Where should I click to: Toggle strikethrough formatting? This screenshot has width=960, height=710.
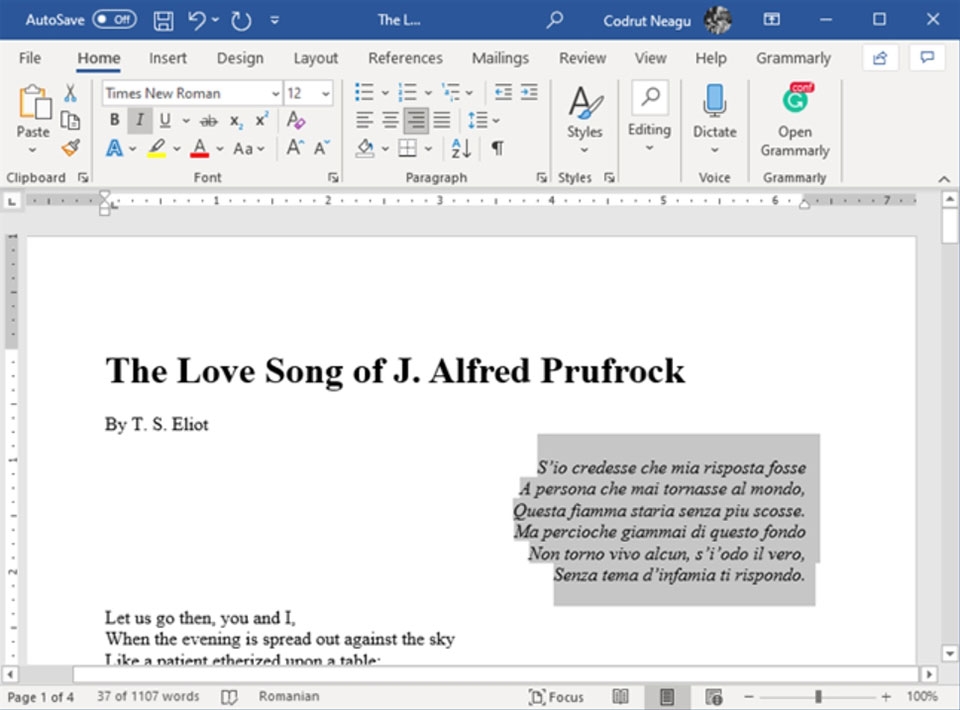[209, 121]
